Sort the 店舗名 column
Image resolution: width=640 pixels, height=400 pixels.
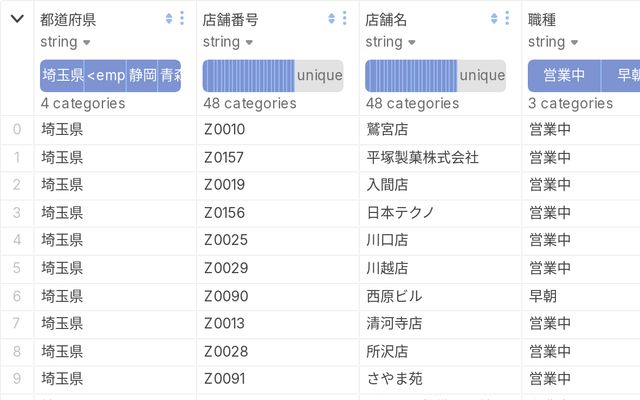click(494, 19)
